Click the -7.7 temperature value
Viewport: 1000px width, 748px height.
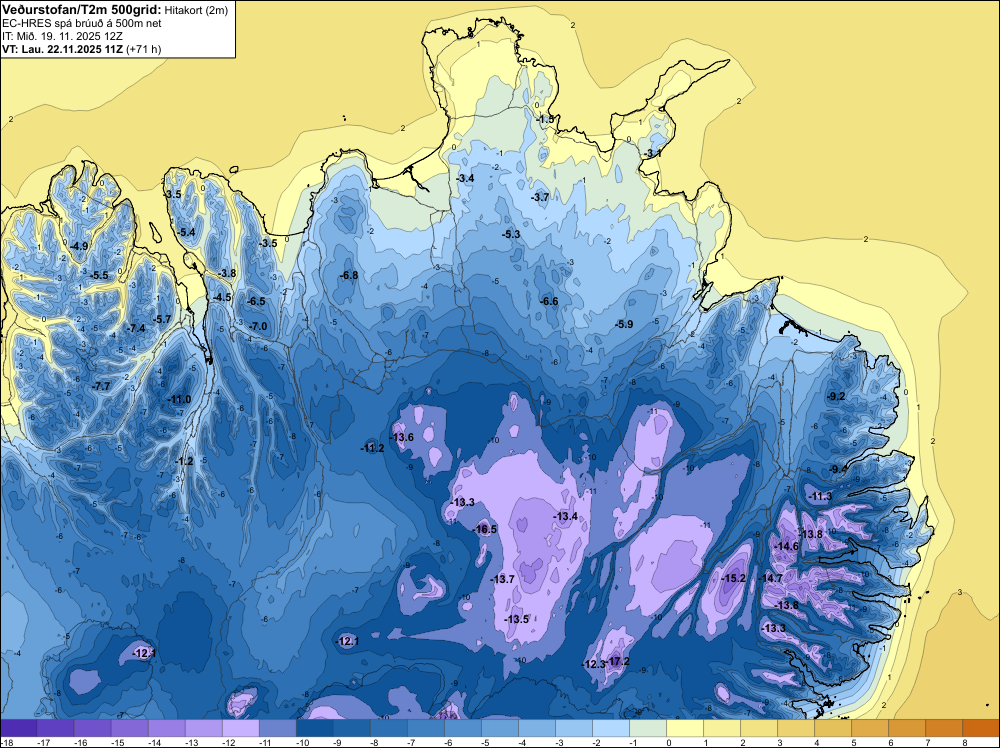point(101,386)
